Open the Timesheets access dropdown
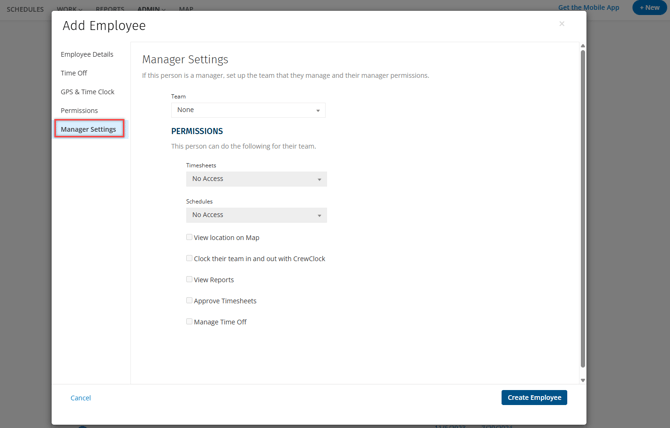 click(x=256, y=179)
